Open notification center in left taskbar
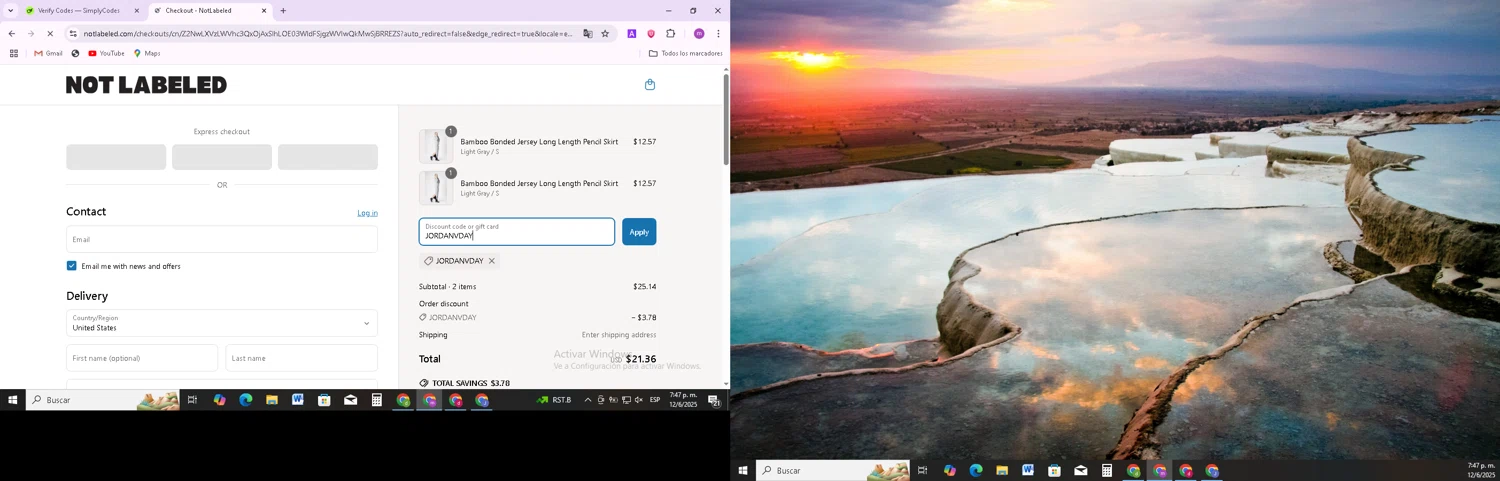 tap(715, 400)
